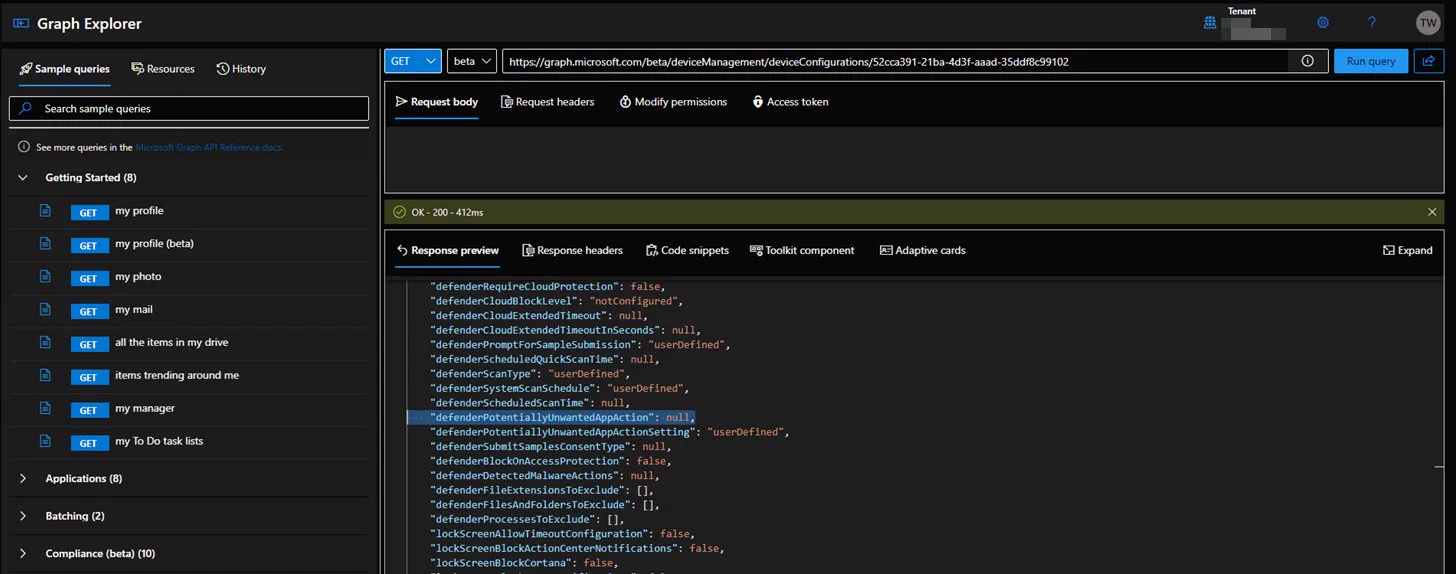The height and width of the screenshot is (574, 1456).
Task: Click the document icon beside my manager
Action: click(x=44, y=408)
